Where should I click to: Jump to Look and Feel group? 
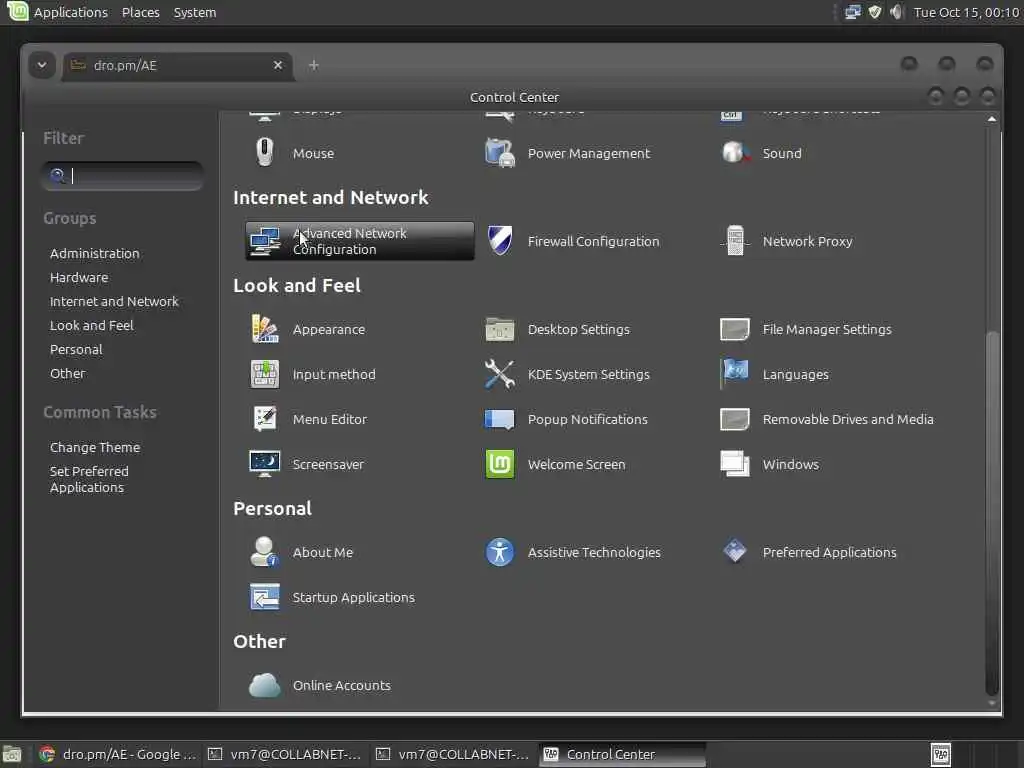click(91, 325)
